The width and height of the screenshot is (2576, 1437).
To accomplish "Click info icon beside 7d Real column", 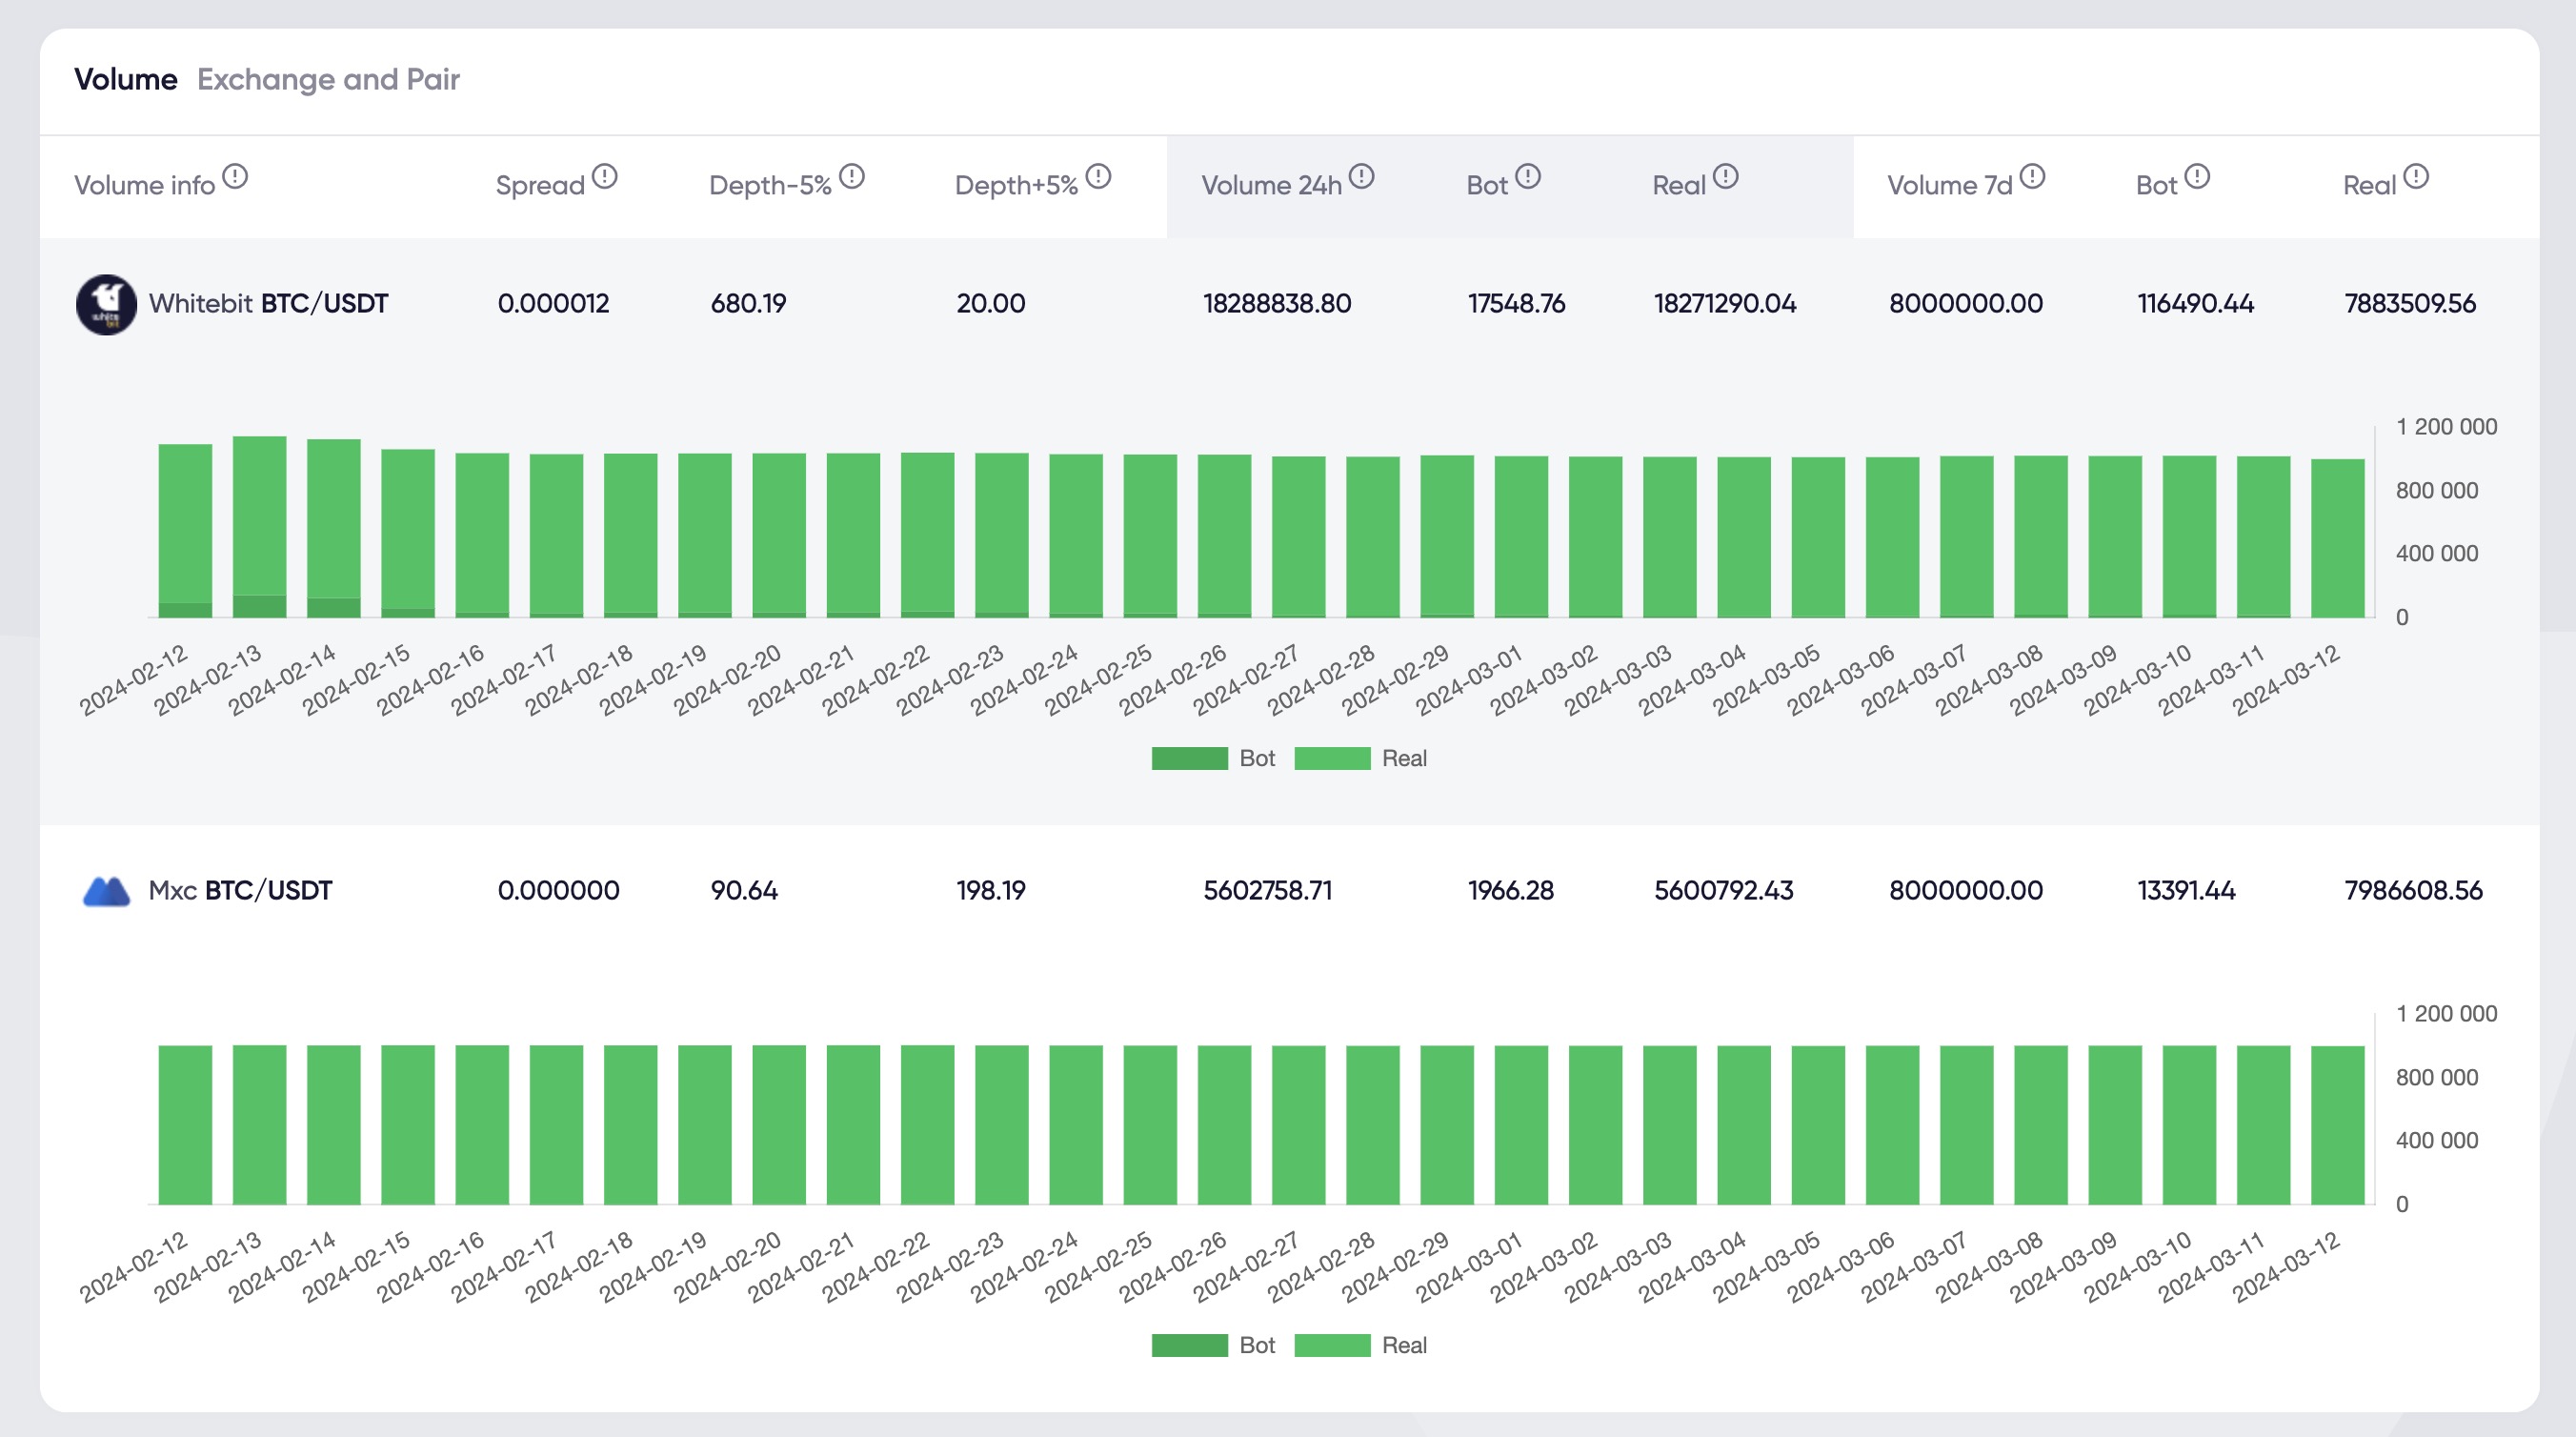I will pyautogui.click(x=2416, y=177).
